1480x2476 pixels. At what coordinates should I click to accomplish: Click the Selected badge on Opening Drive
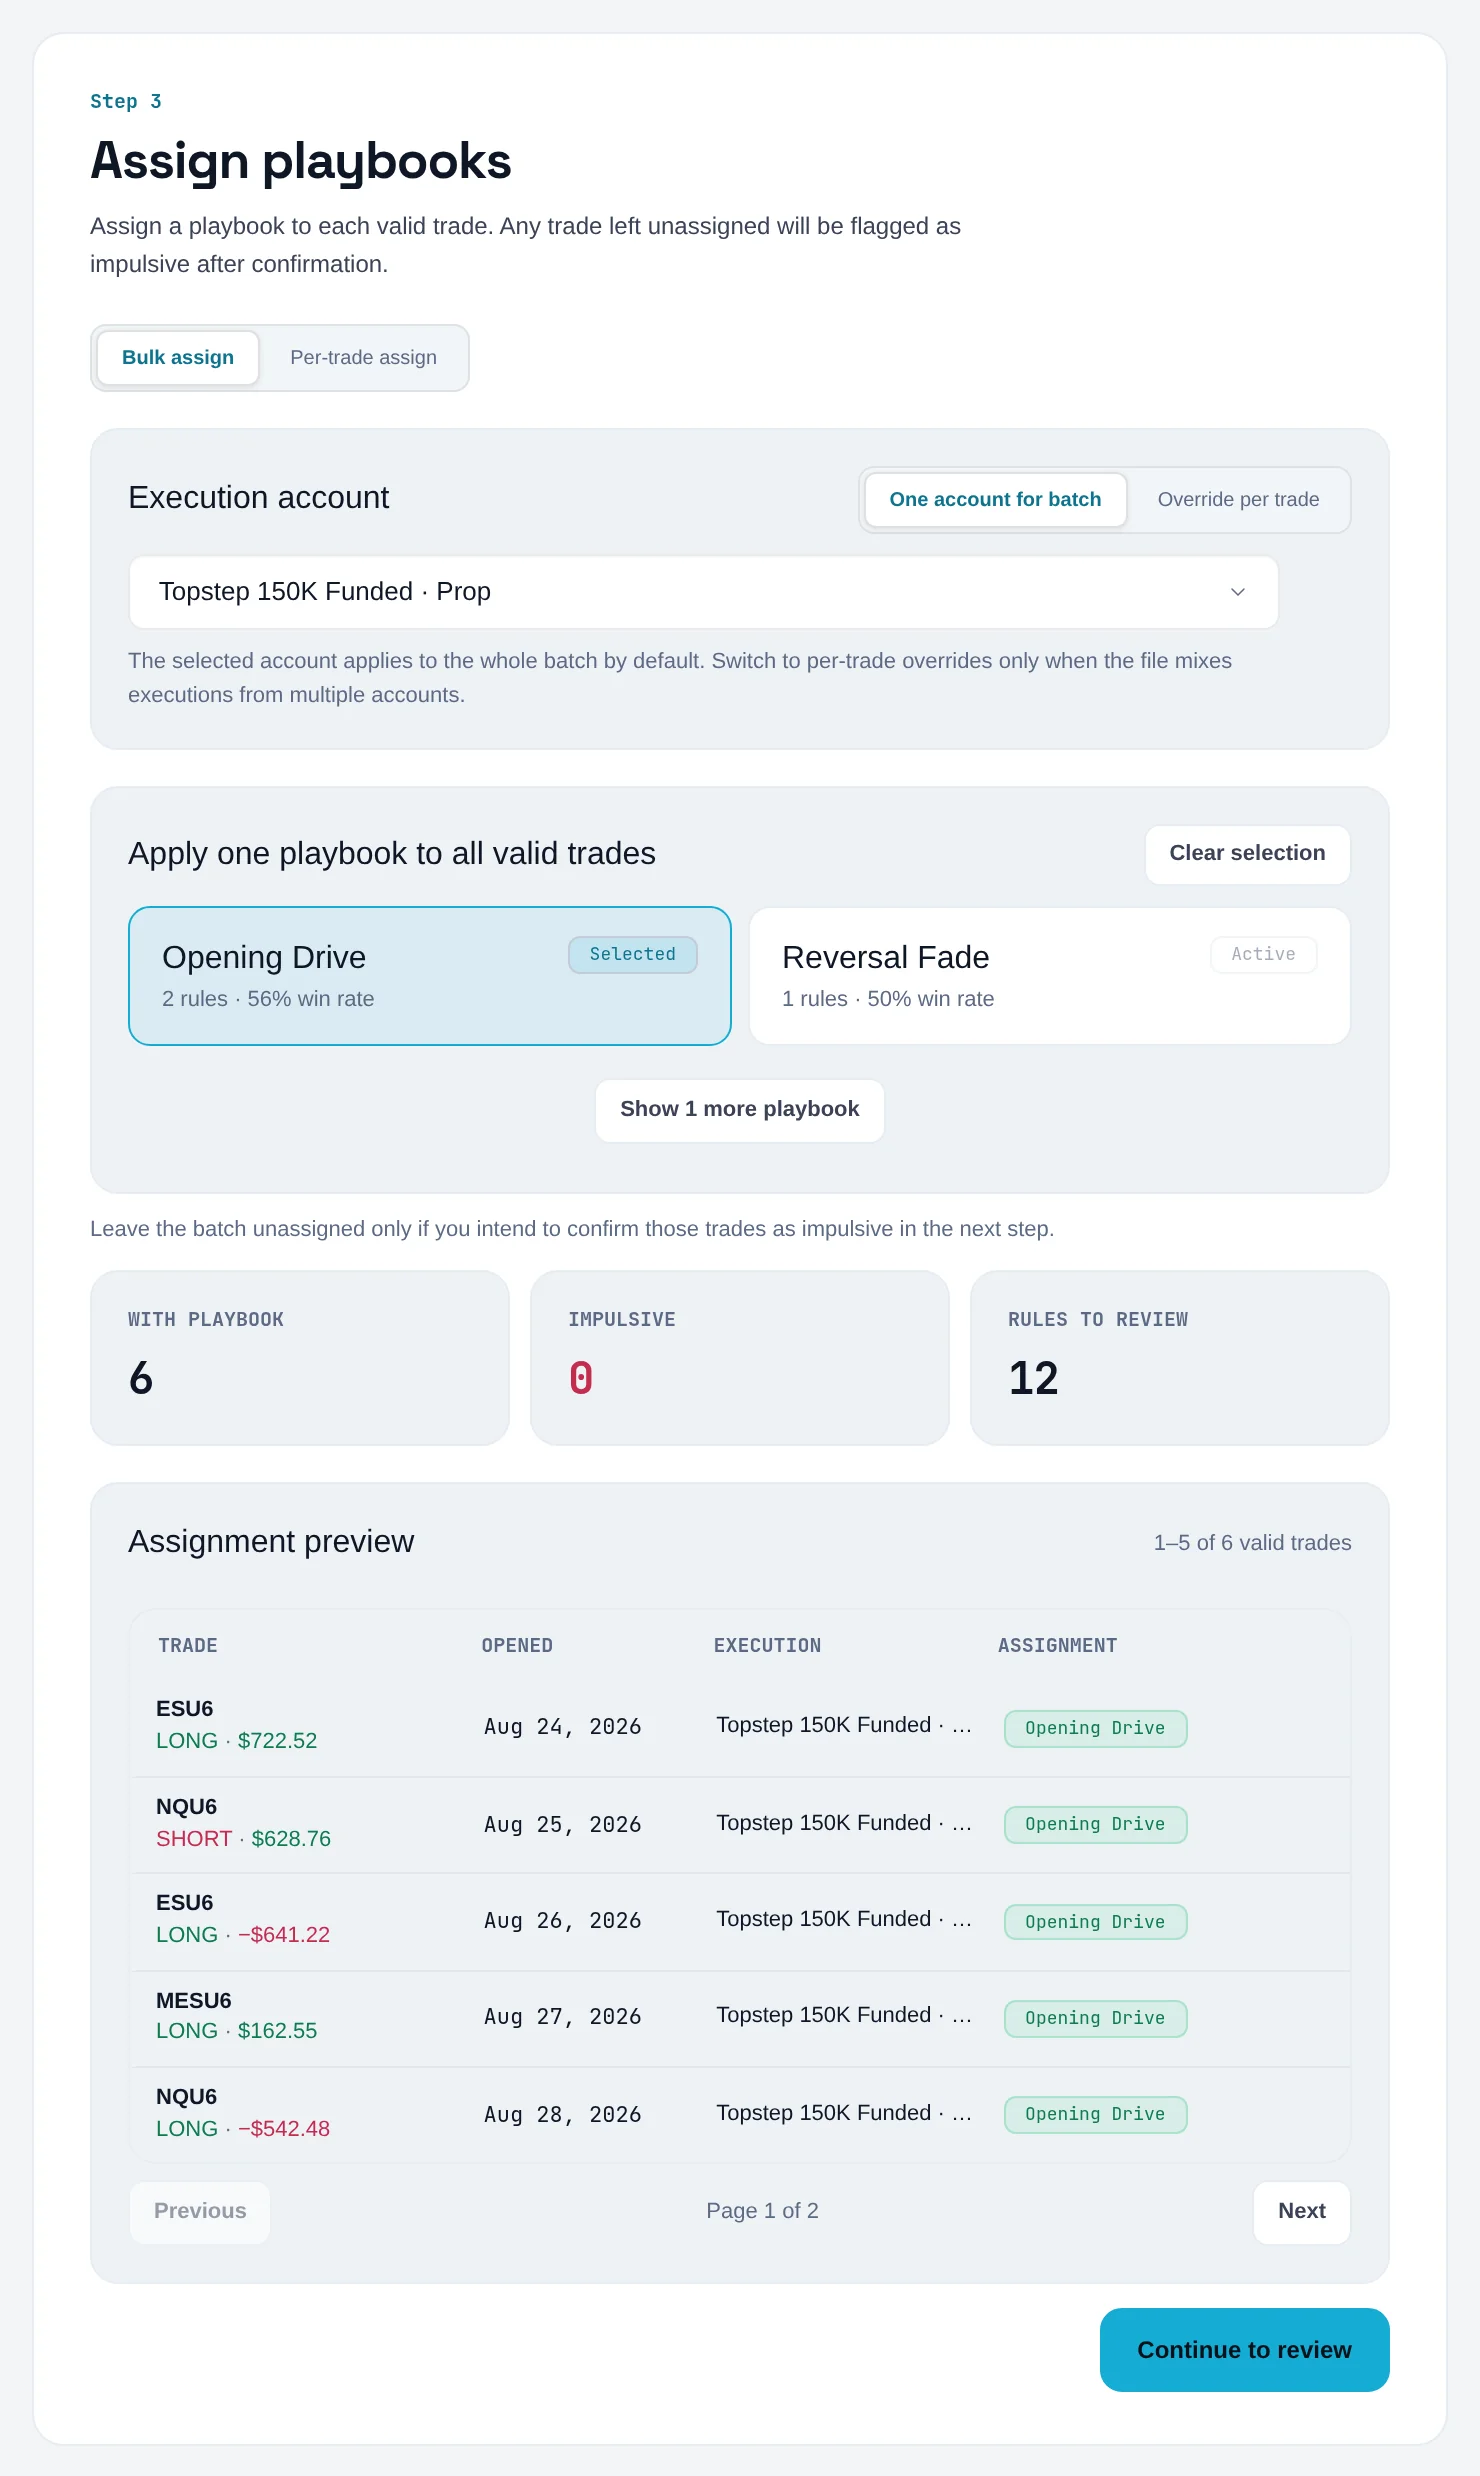pyautogui.click(x=633, y=955)
